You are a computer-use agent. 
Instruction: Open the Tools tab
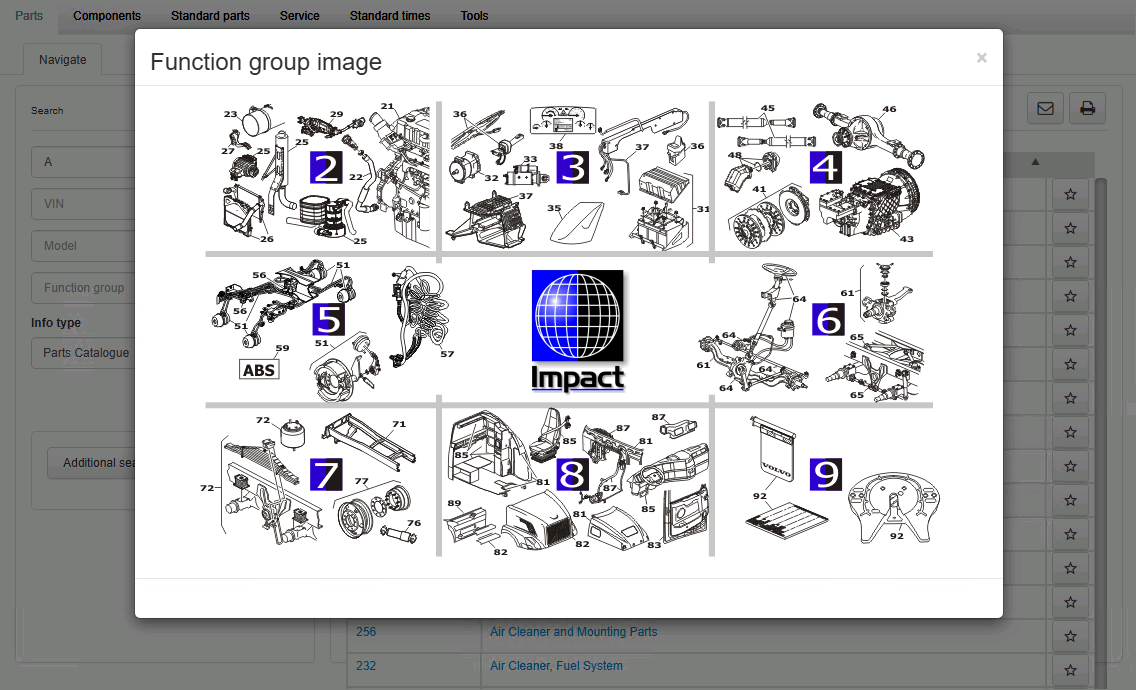(475, 16)
